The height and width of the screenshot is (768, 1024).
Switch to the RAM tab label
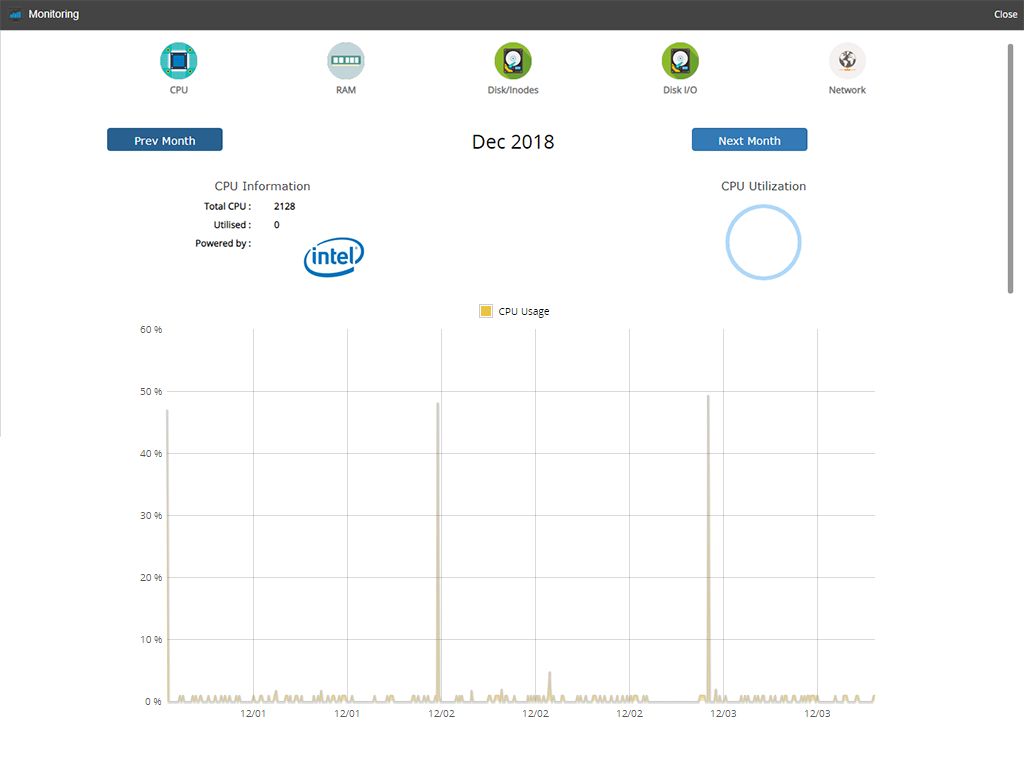tap(346, 90)
